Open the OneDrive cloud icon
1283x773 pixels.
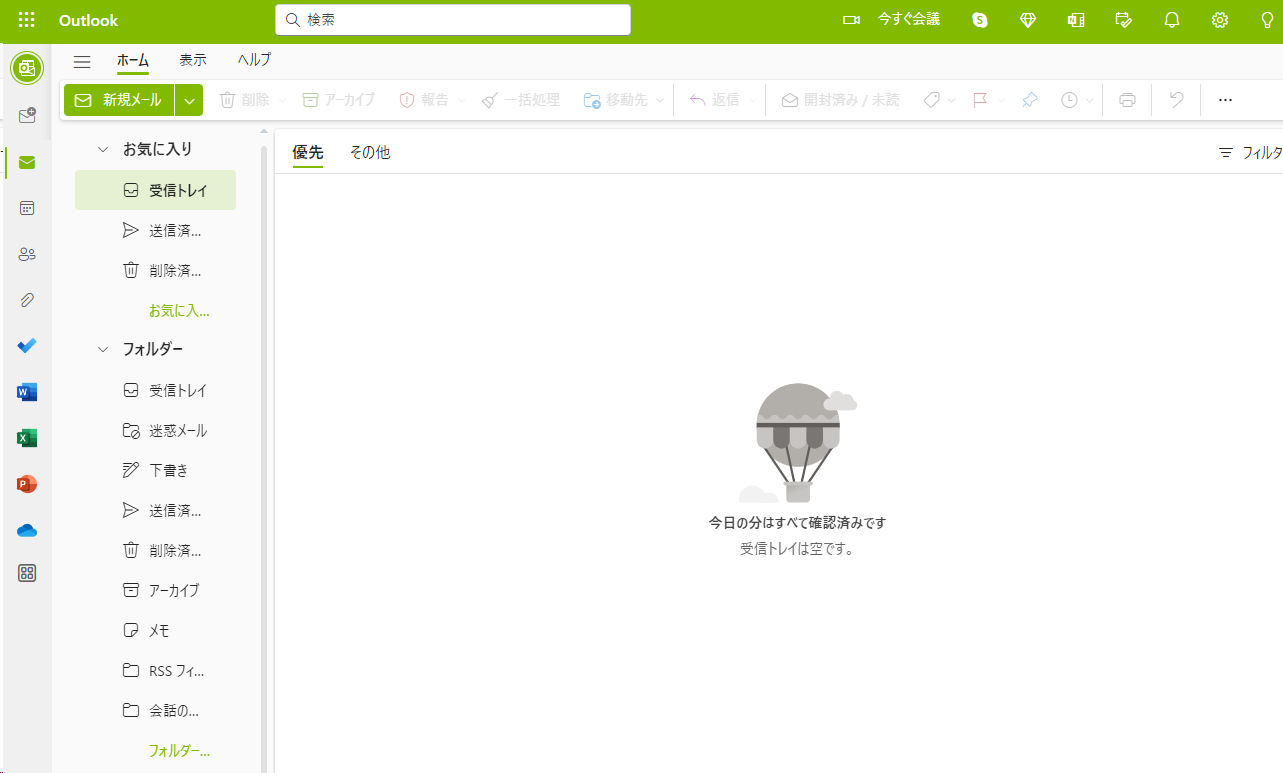27,530
